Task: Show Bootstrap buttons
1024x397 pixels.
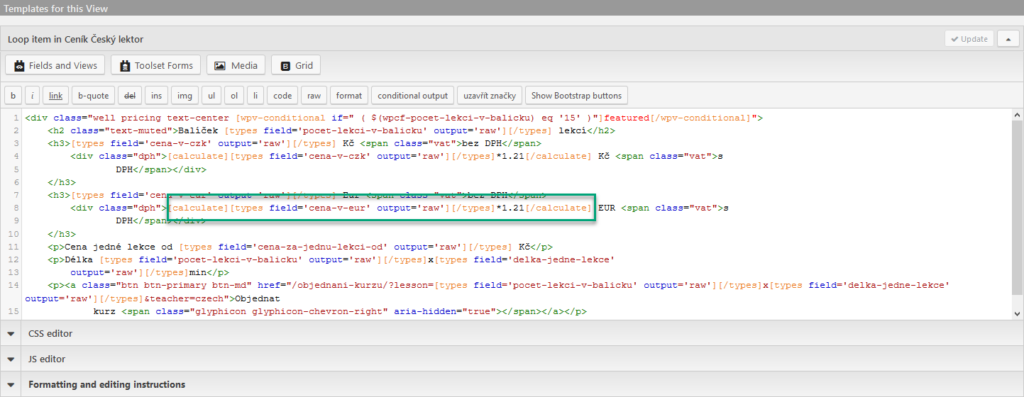Action: [x=577, y=95]
